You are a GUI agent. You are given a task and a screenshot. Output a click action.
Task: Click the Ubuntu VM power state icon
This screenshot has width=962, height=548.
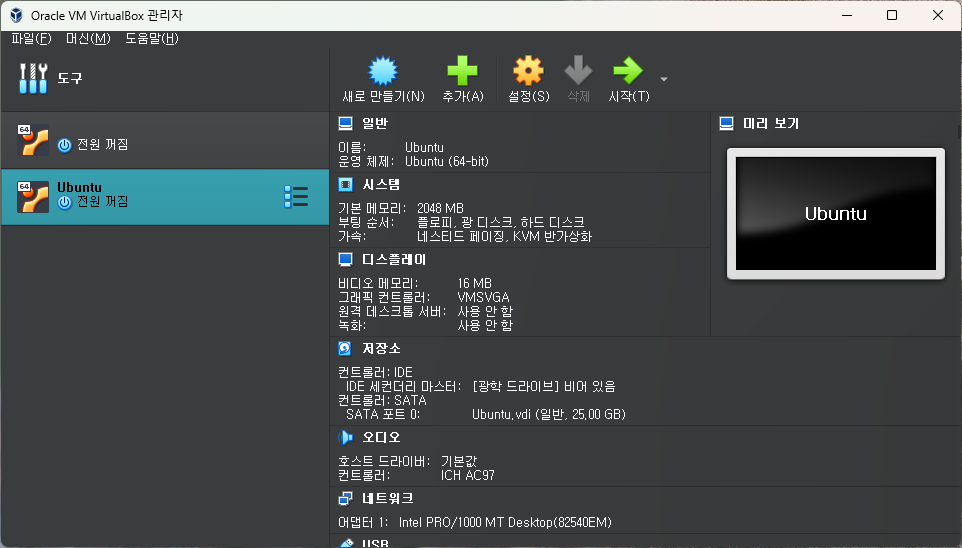pyautogui.click(x=64, y=203)
